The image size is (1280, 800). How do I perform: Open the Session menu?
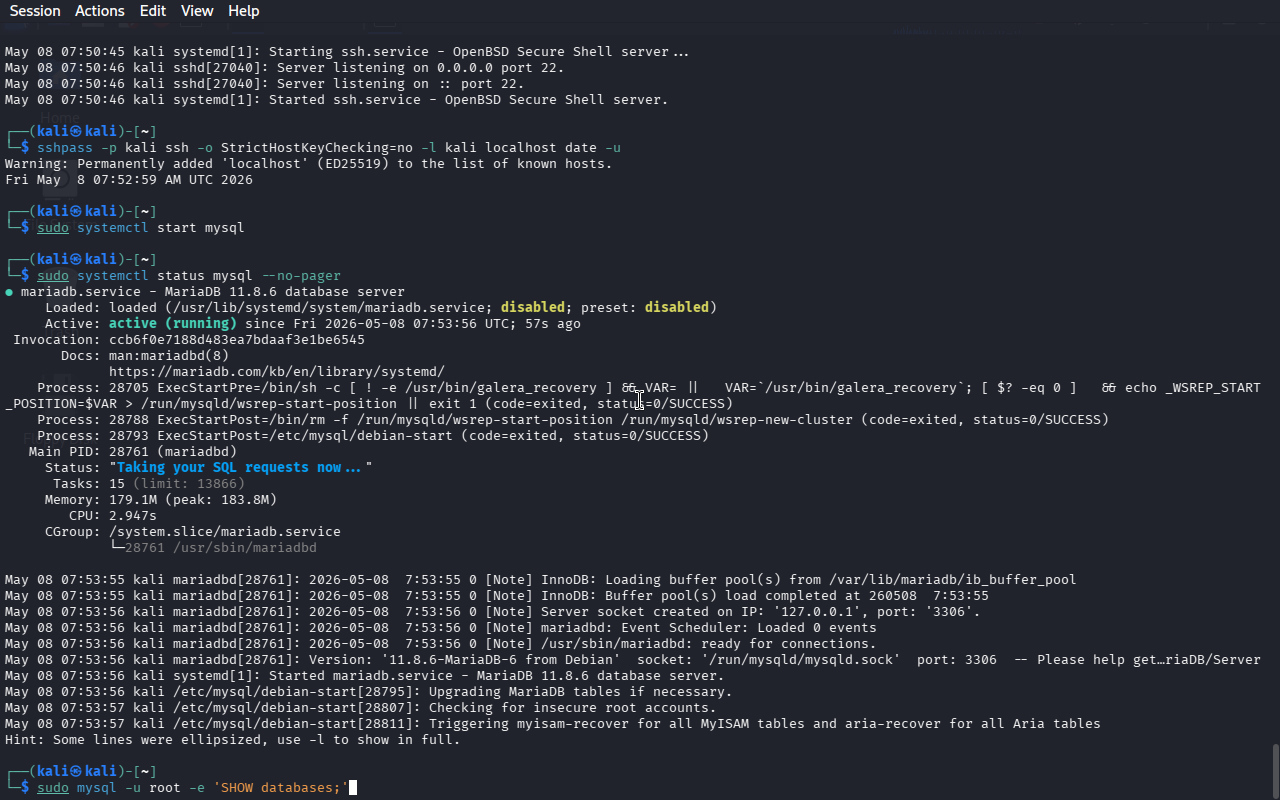pos(35,11)
